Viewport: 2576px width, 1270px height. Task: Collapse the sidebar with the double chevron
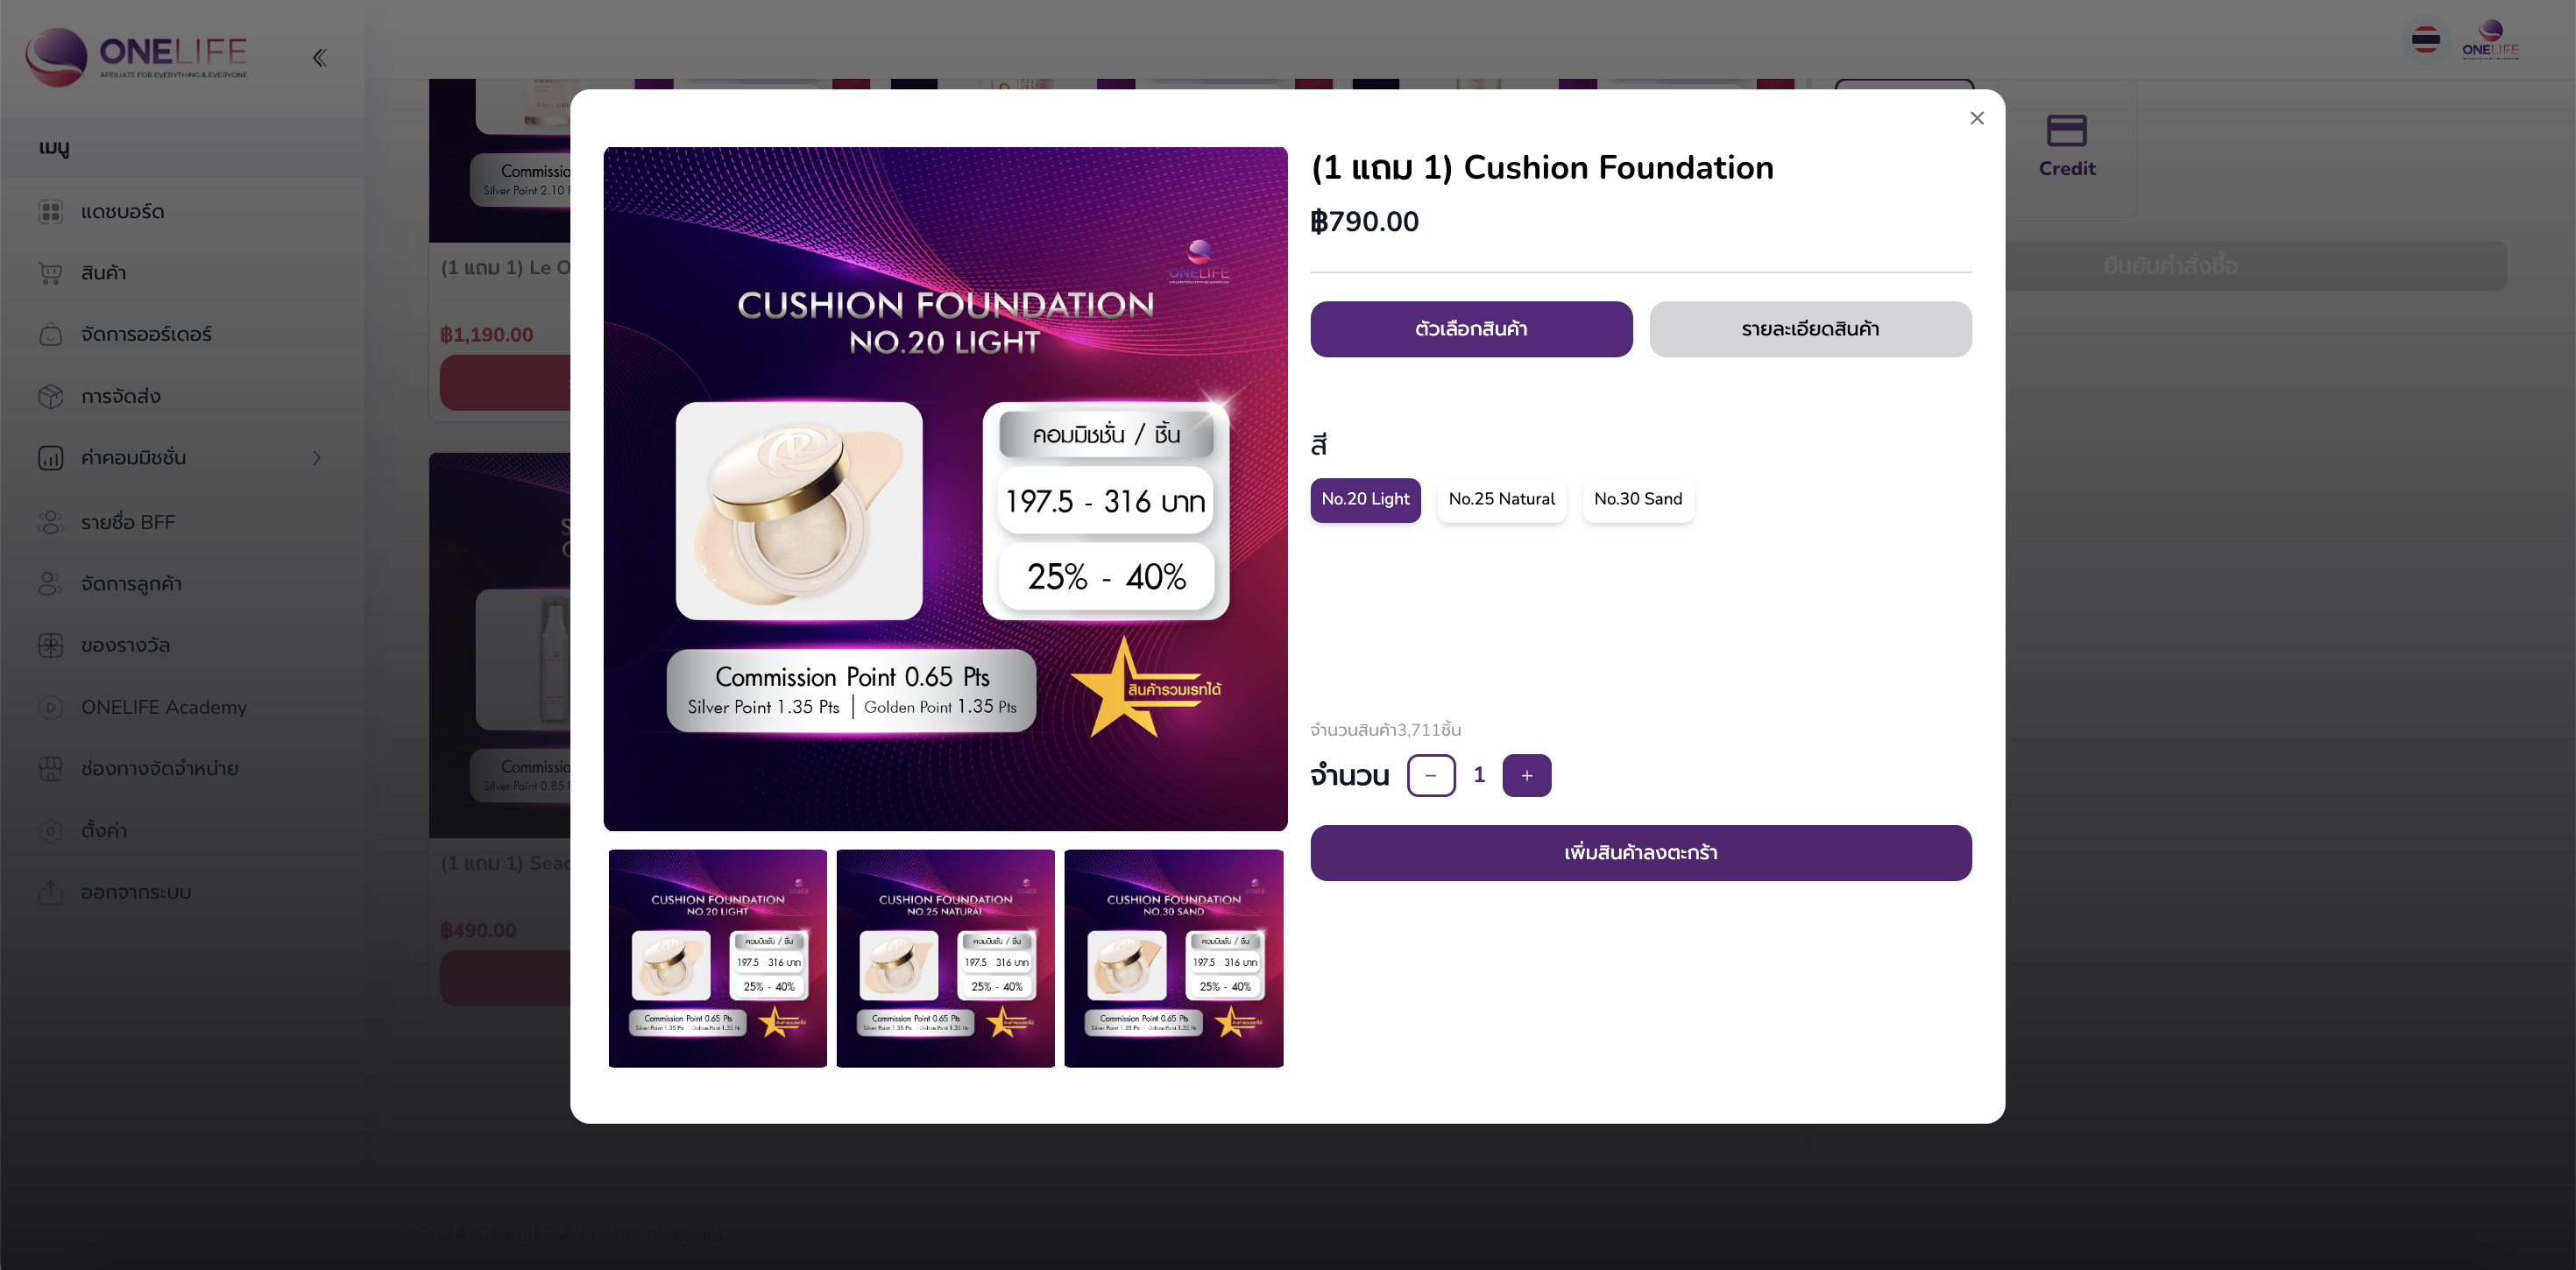click(x=319, y=58)
